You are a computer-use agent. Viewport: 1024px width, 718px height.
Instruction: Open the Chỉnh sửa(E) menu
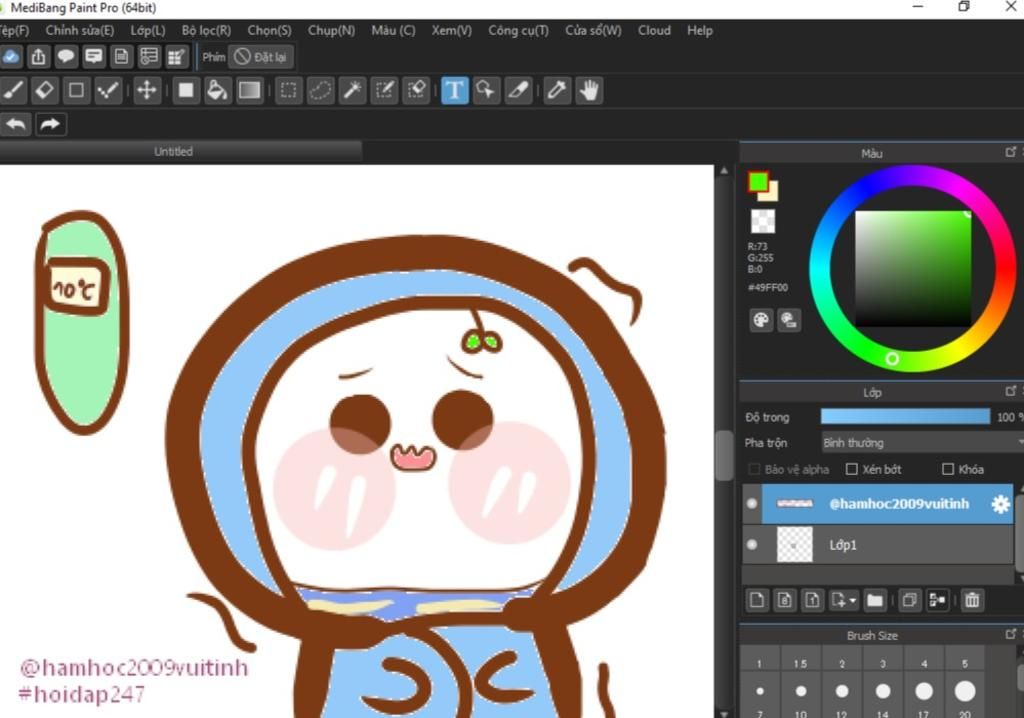(x=80, y=31)
